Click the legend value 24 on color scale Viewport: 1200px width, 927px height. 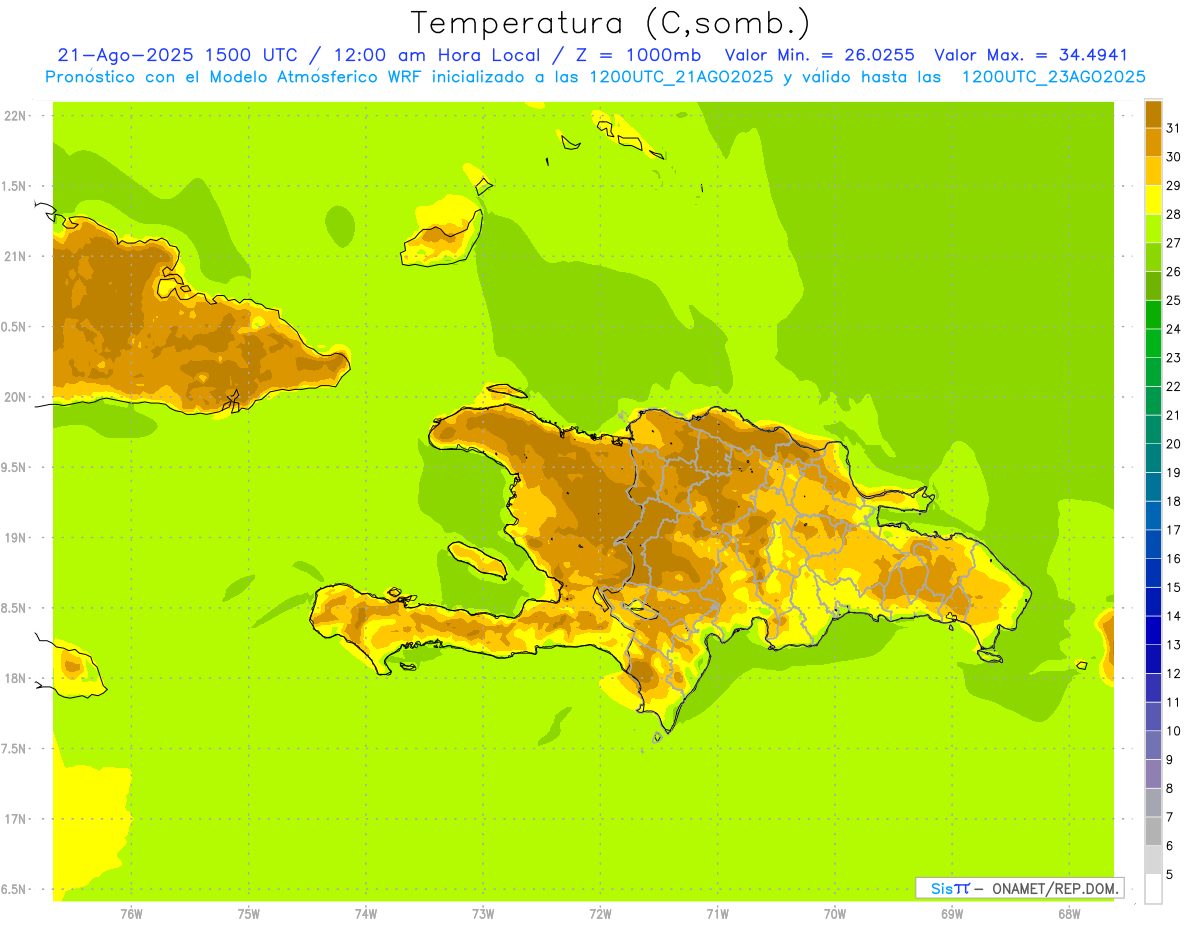coord(1173,329)
